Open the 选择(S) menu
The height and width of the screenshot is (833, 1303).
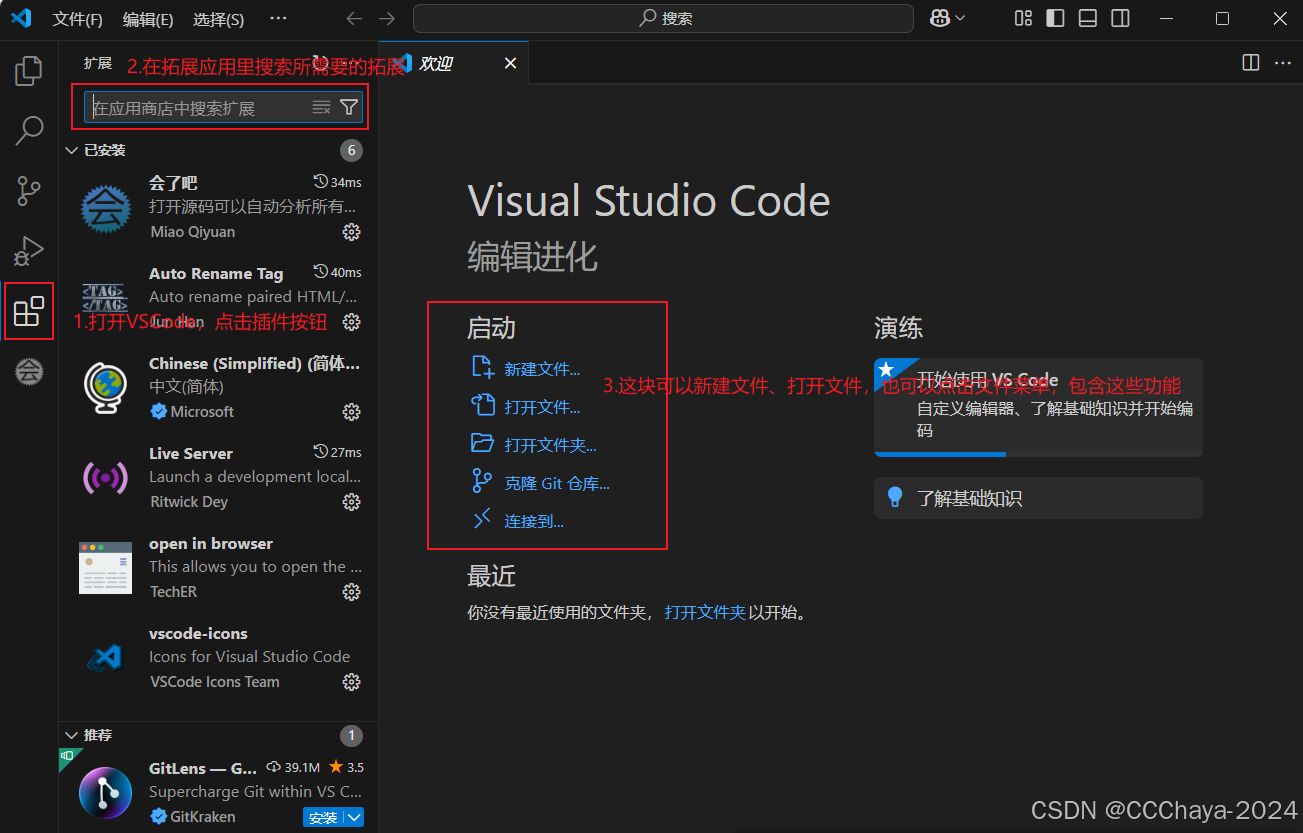pos(218,19)
